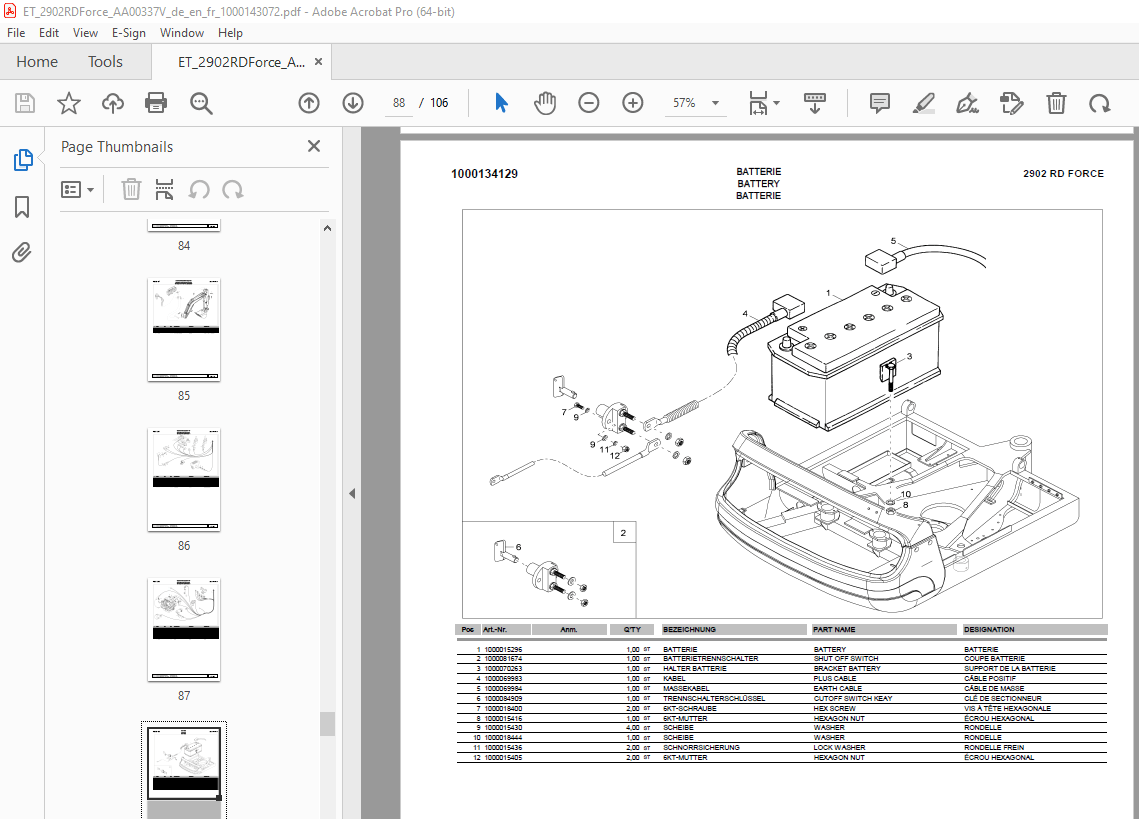Add a sticky note comment
1139x819 pixels.
click(878, 102)
